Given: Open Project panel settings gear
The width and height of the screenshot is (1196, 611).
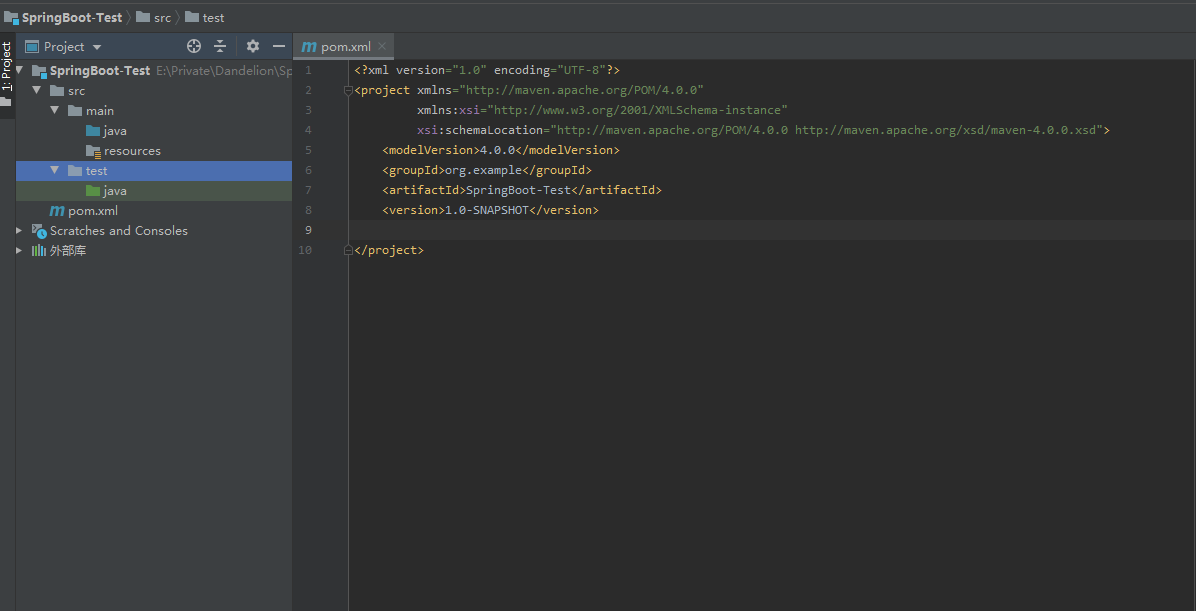Looking at the screenshot, I should [x=252, y=46].
